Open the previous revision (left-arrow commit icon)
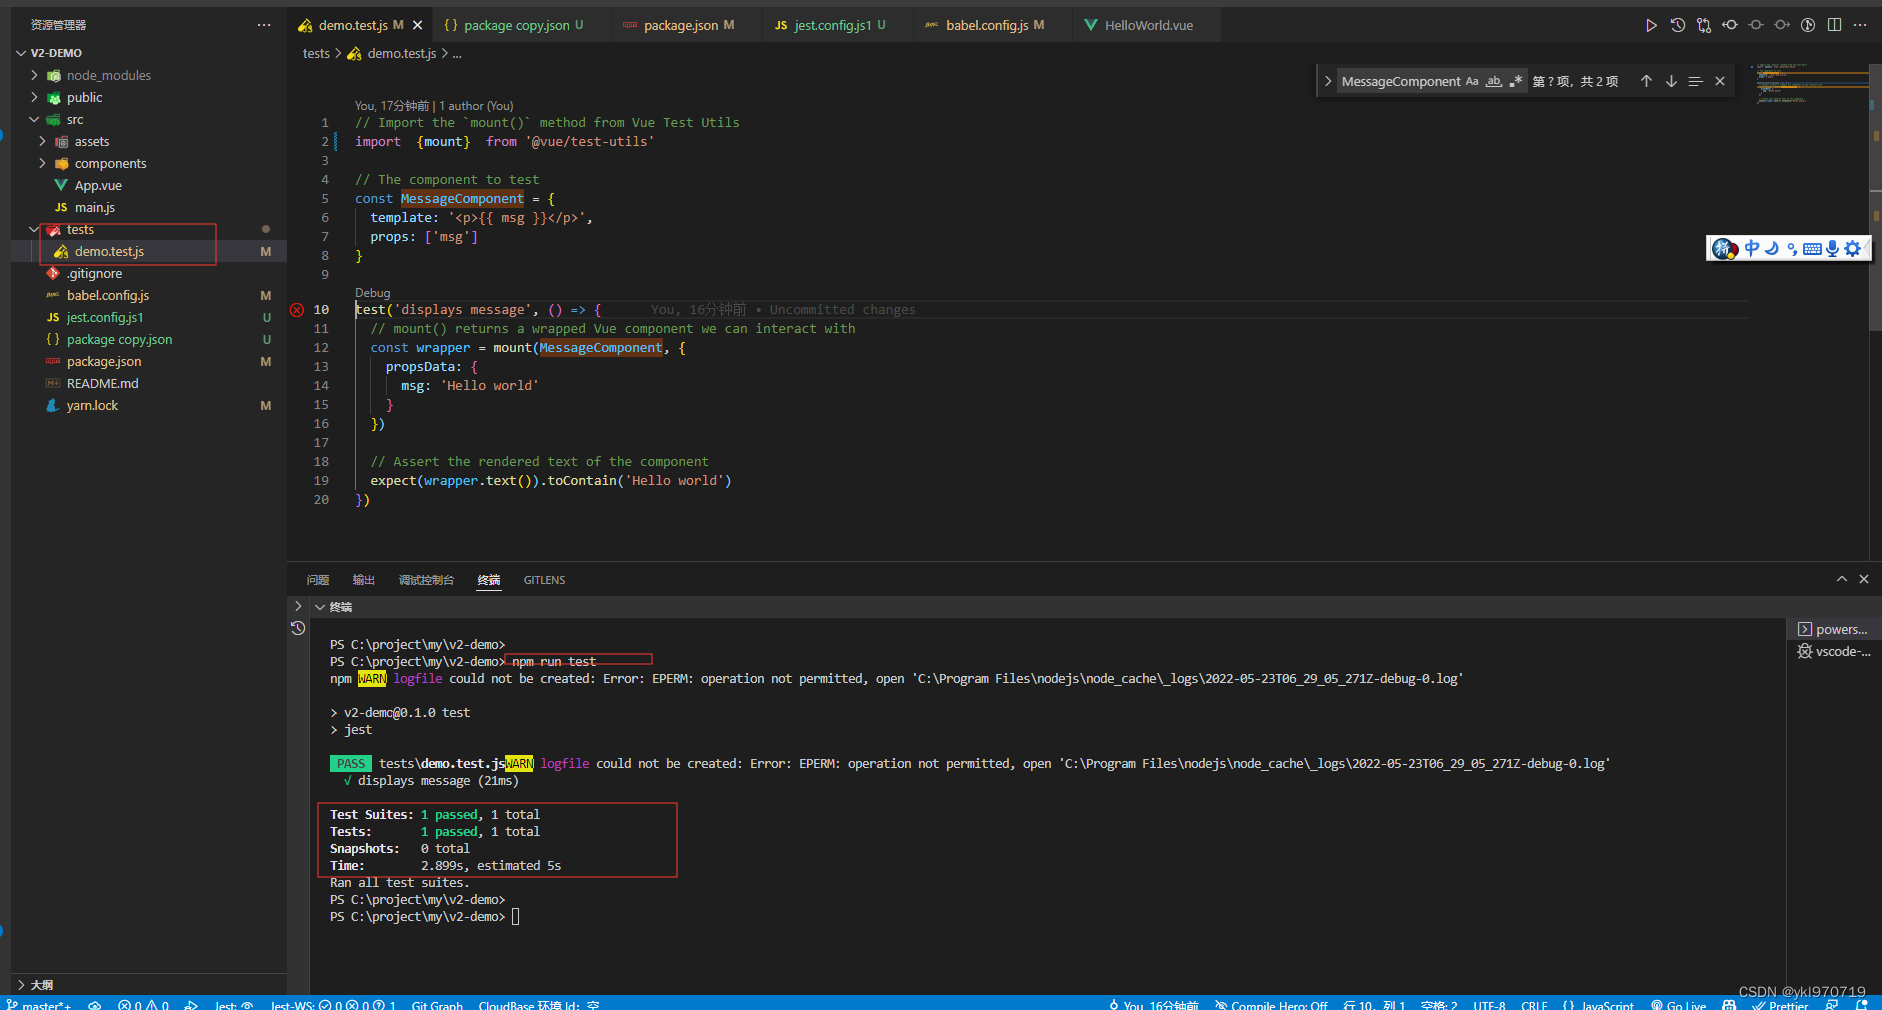 click(x=1730, y=25)
